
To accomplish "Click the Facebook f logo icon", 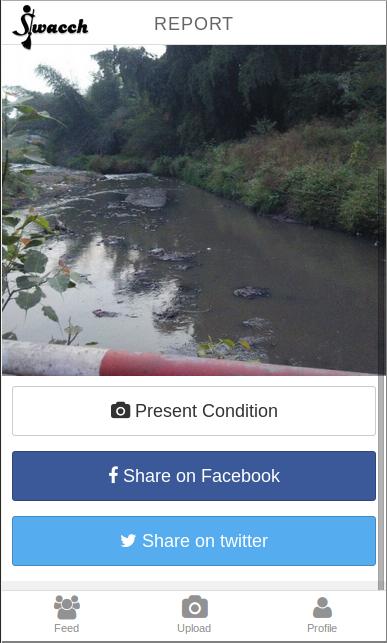I will click(114, 476).
